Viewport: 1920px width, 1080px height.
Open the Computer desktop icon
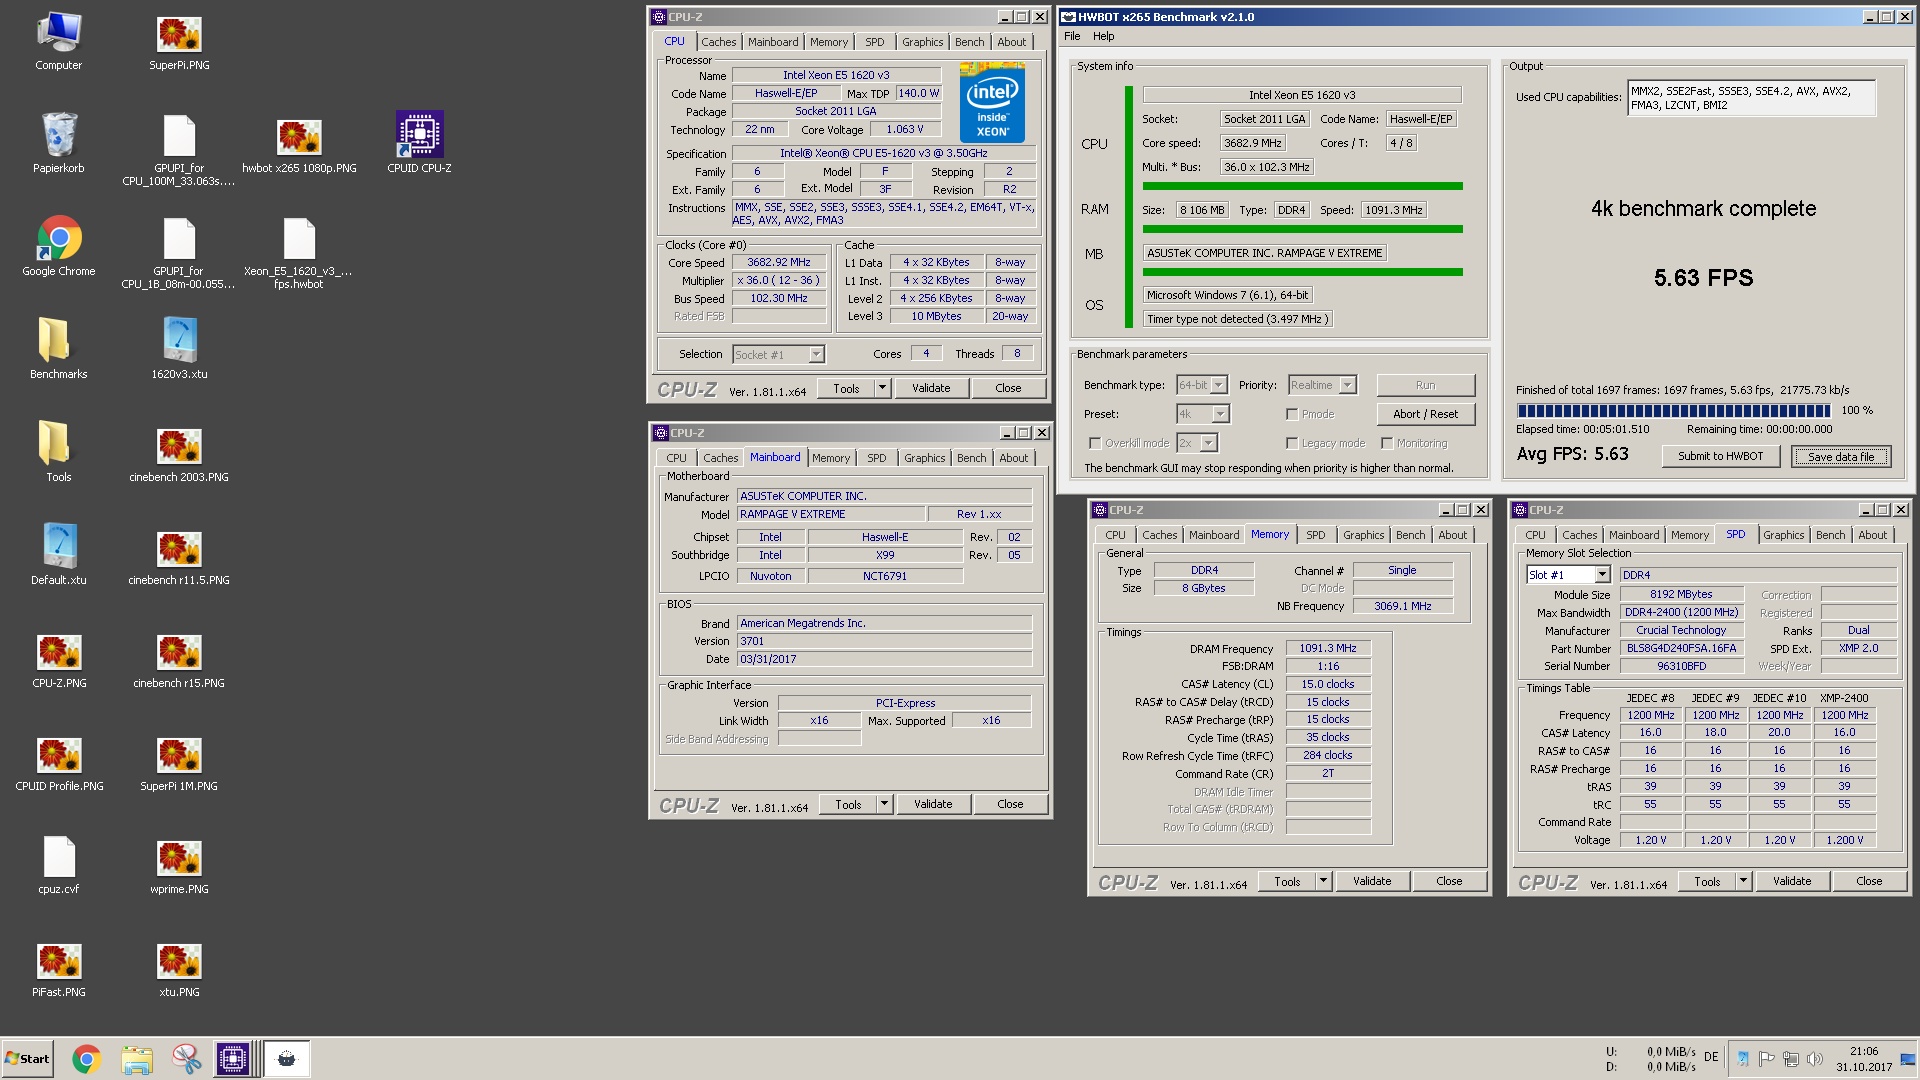58,41
